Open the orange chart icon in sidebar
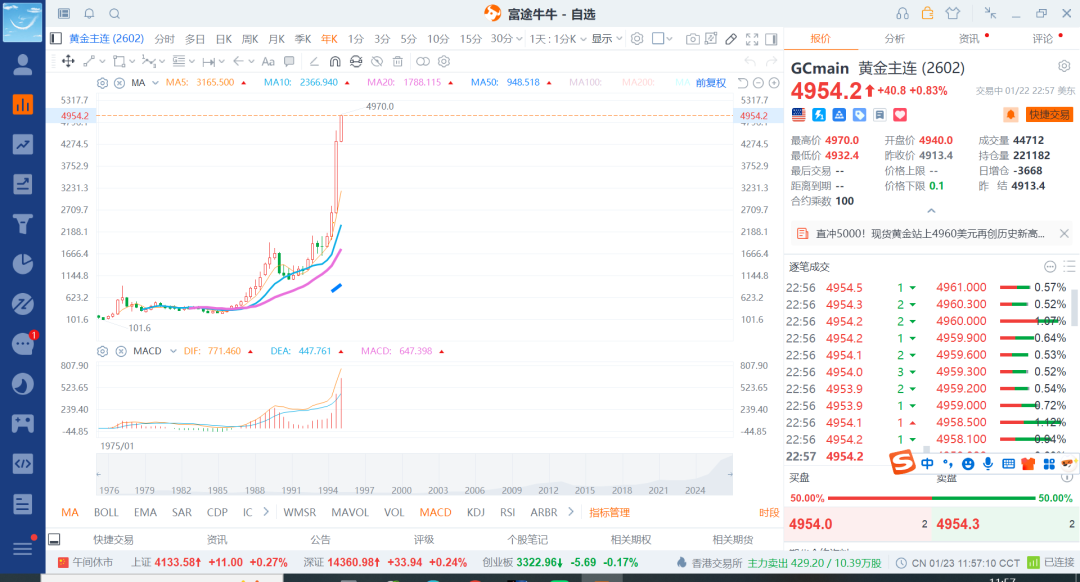Image resolution: width=1080 pixels, height=582 pixels. coord(23,105)
